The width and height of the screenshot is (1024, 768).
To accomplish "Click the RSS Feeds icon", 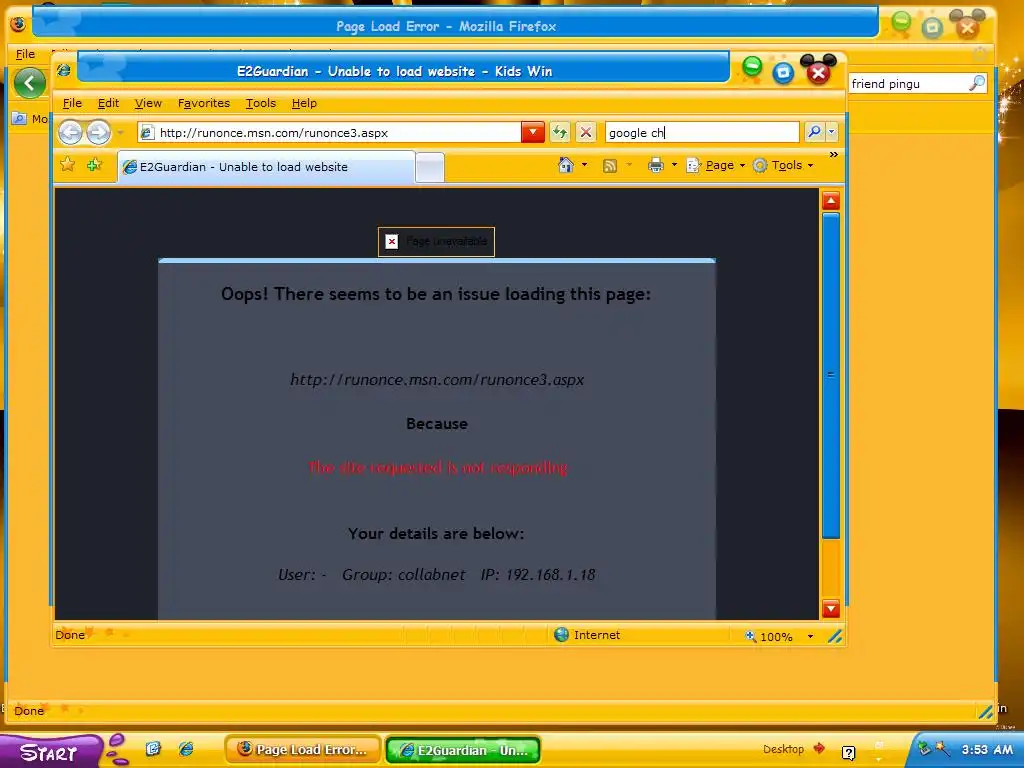I will tap(610, 166).
